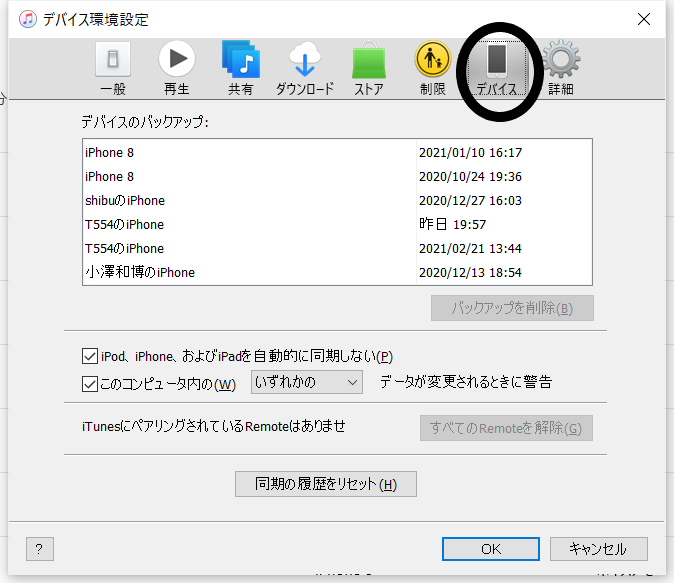Select the 小澤和博のiPhone backup row
Image resolution: width=674 pixels, height=583 pixels.
(337, 273)
